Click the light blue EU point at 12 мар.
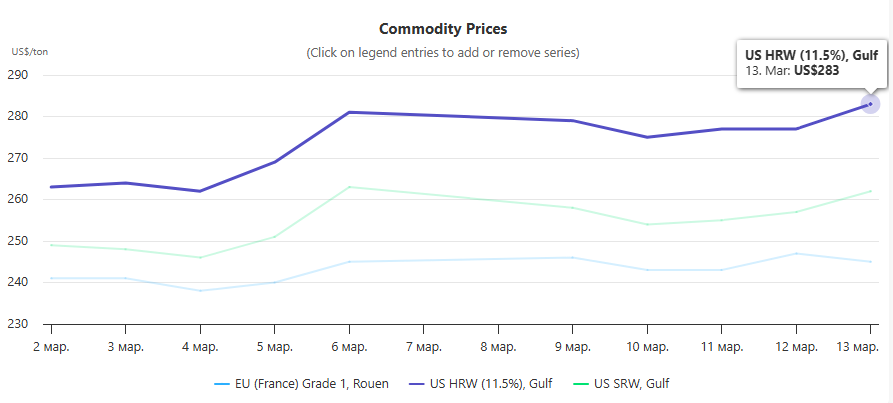The image size is (893, 403). [795, 253]
